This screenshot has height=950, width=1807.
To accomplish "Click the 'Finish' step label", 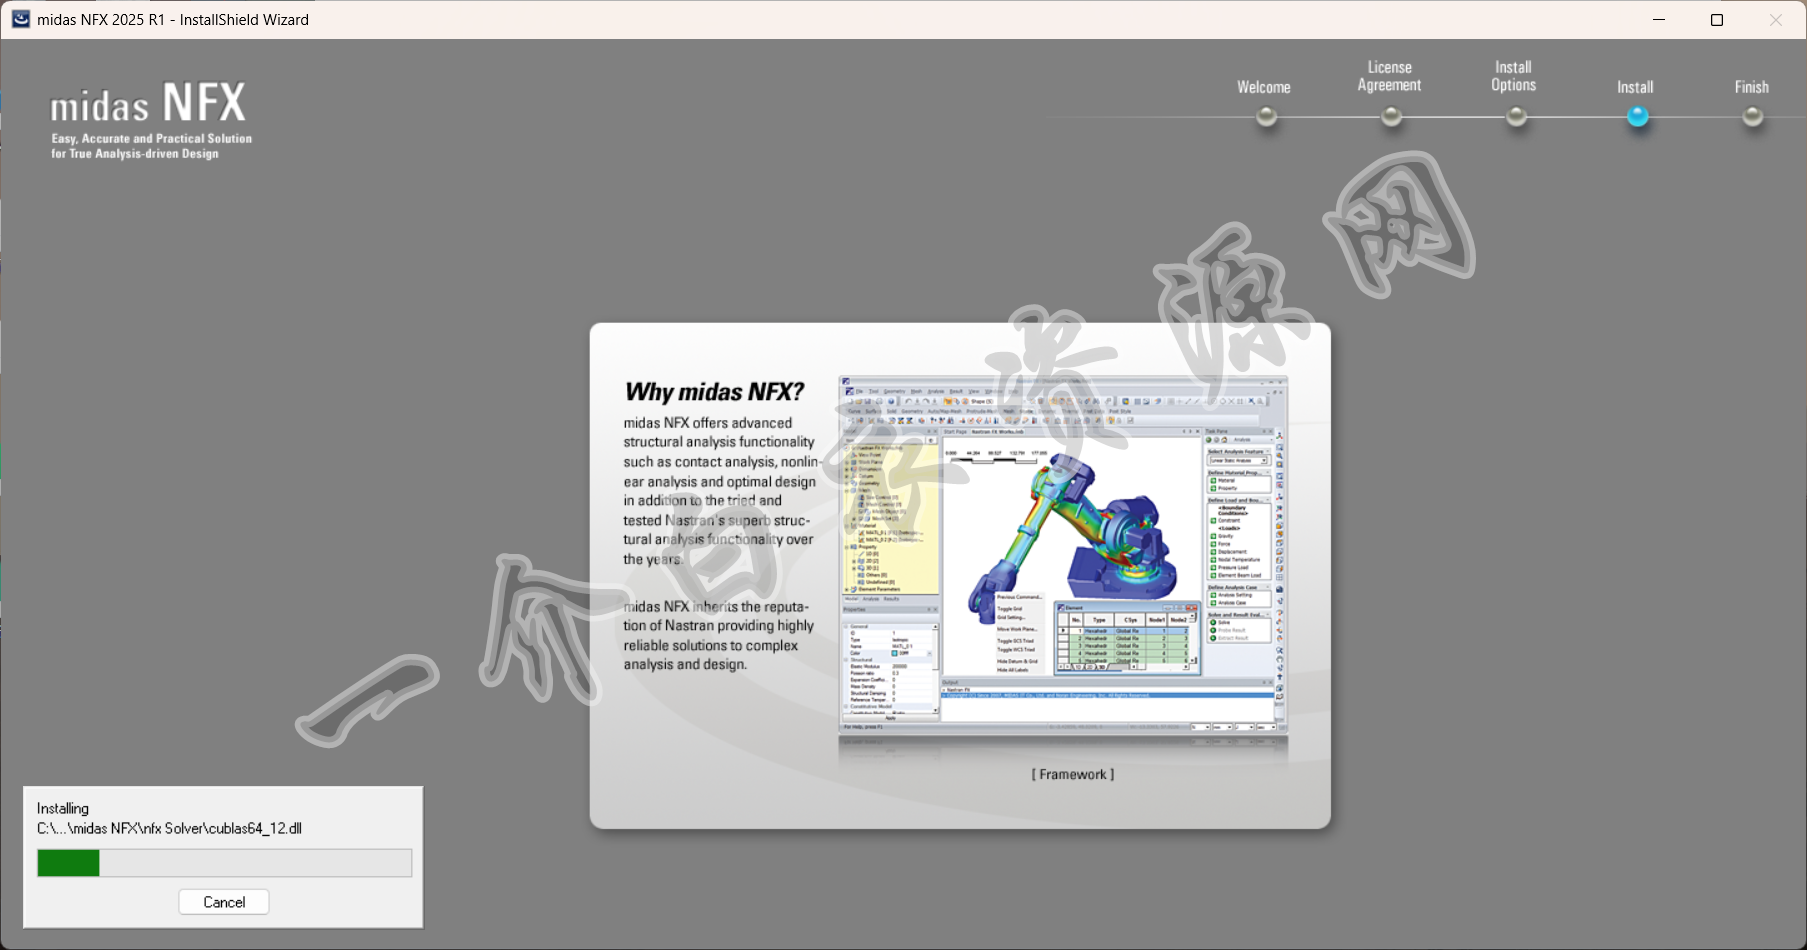I will (x=1751, y=87).
